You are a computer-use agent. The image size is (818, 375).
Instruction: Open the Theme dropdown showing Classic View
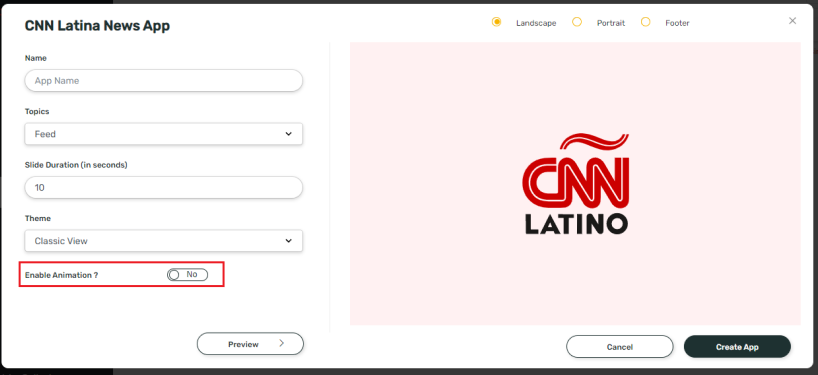pyautogui.click(x=163, y=241)
